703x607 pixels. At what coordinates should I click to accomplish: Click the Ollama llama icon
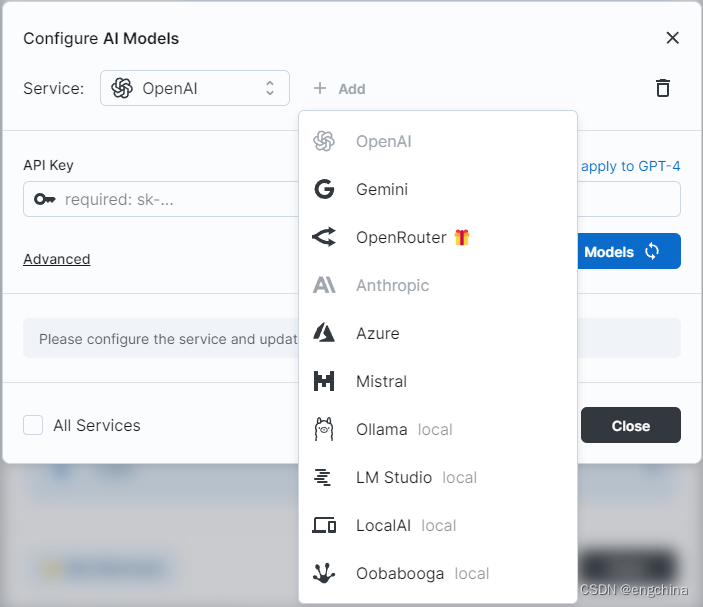click(324, 429)
